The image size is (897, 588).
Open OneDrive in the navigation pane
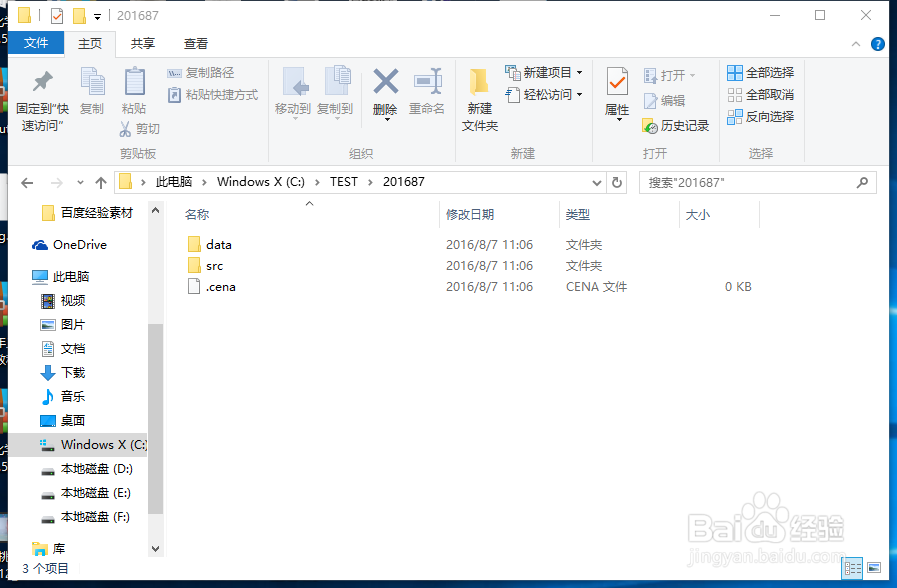point(70,245)
